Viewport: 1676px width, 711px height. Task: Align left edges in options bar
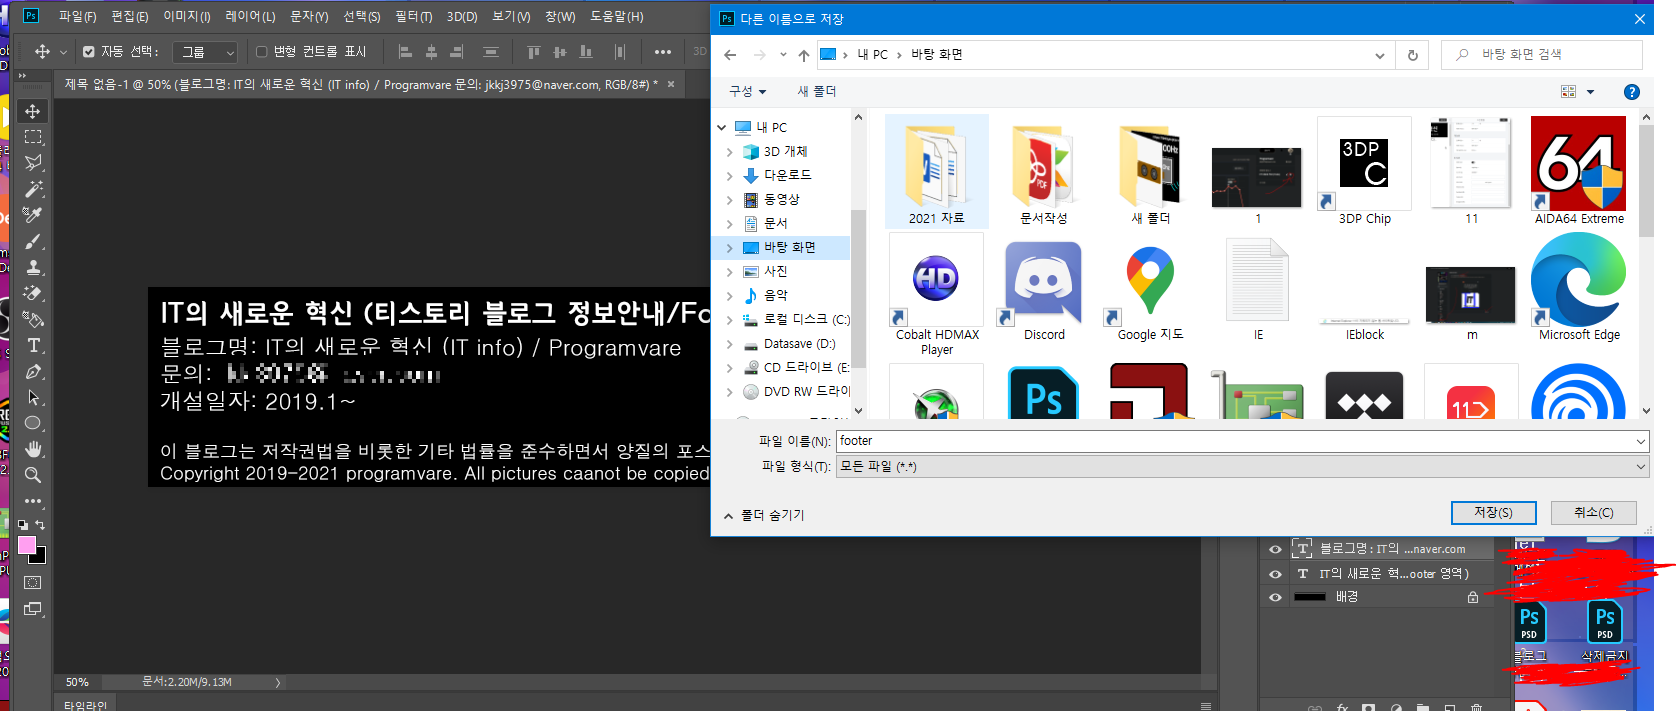pos(405,52)
